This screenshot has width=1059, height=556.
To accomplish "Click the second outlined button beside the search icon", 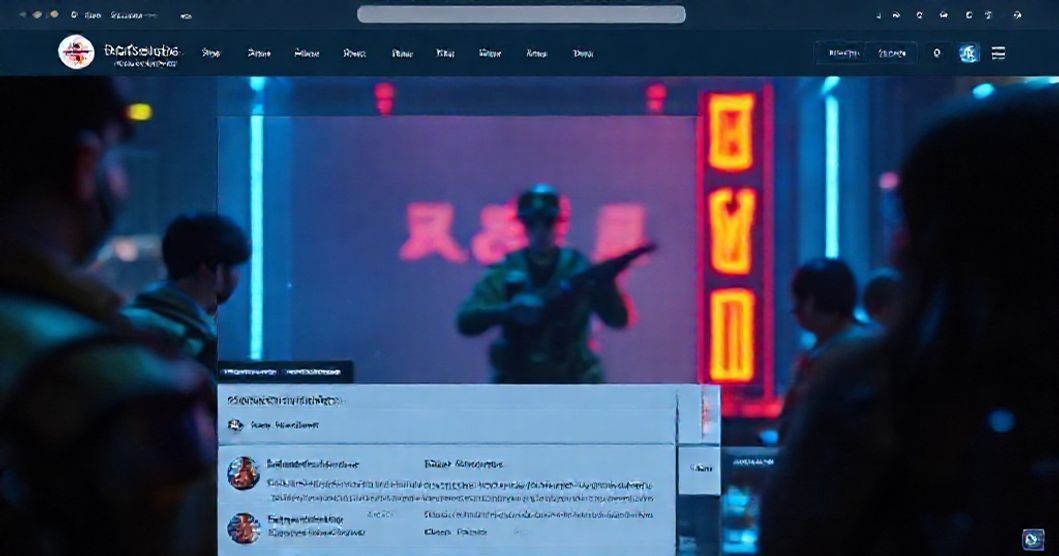I will coord(892,53).
